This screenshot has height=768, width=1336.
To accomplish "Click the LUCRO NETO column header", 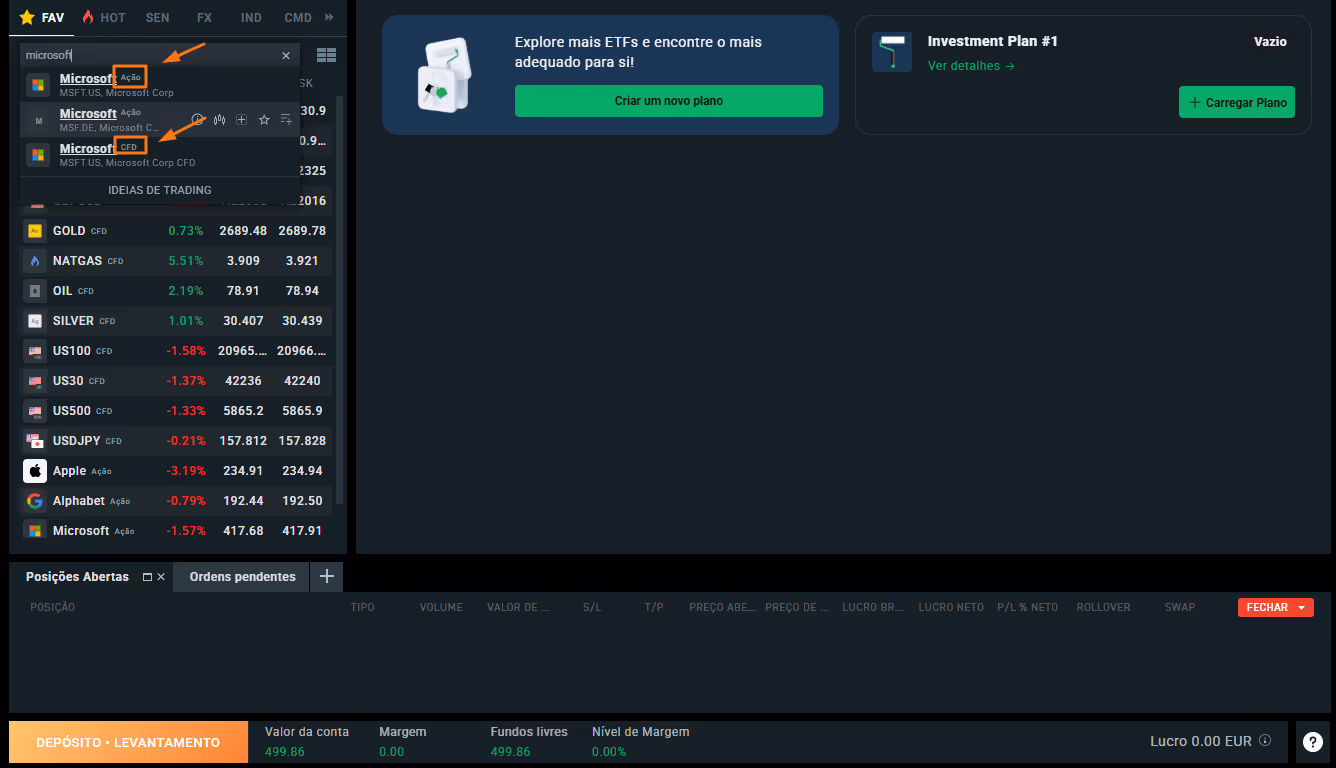I will (951, 607).
